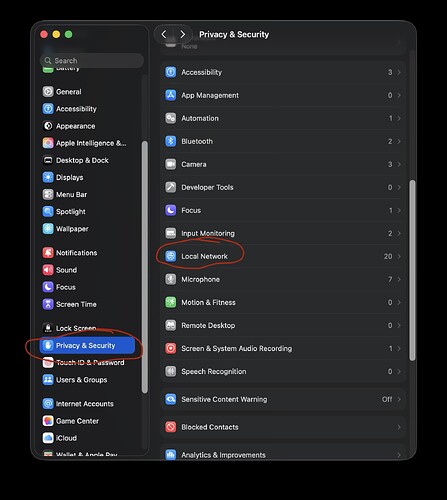
Task: Click the General gear icon in the sidebar
Action: click(x=48, y=91)
